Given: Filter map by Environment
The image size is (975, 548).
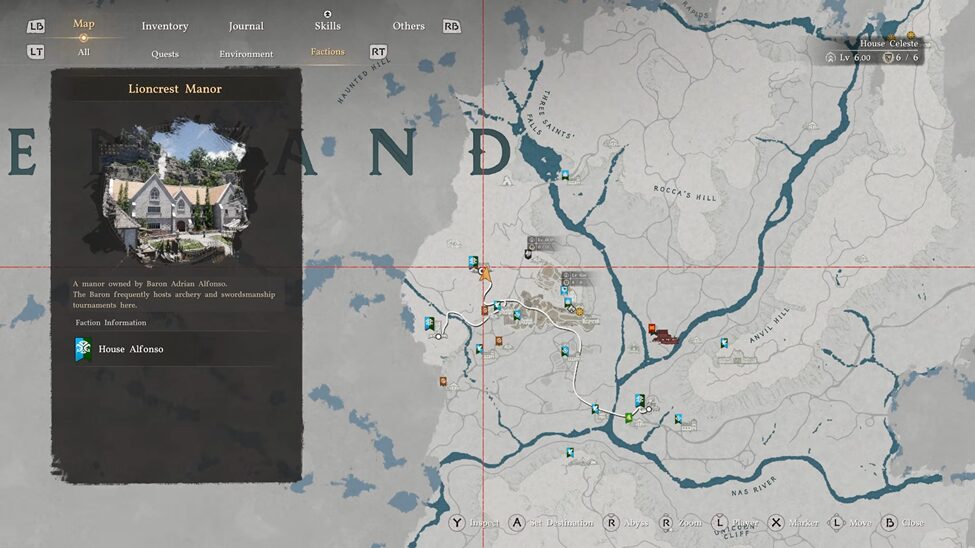Looking at the screenshot, I should pos(246,54).
